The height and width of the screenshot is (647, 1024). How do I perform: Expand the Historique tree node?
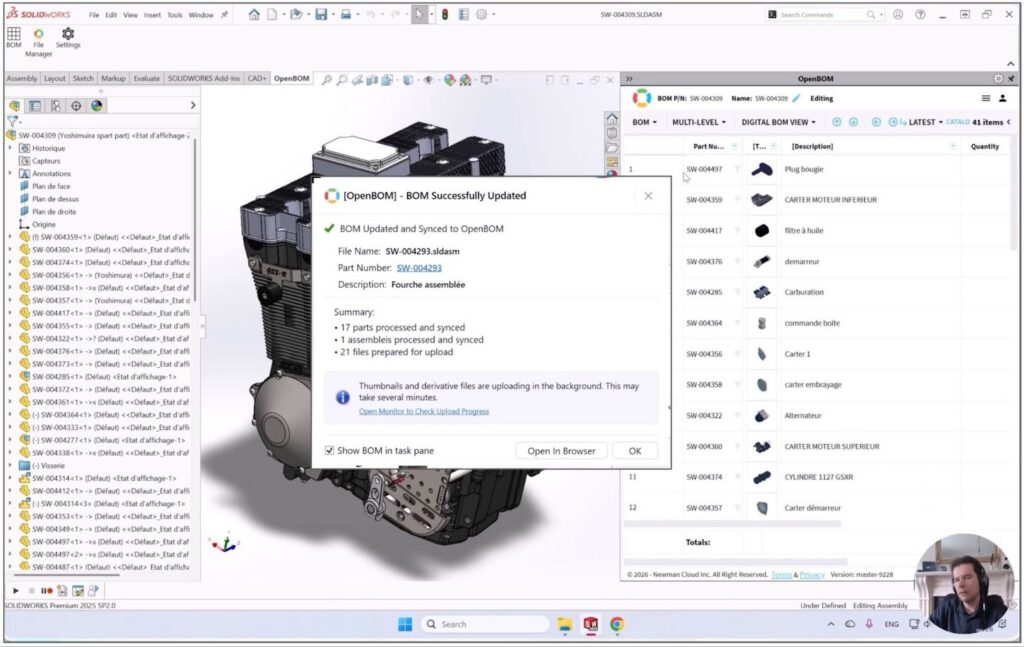coord(10,148)
